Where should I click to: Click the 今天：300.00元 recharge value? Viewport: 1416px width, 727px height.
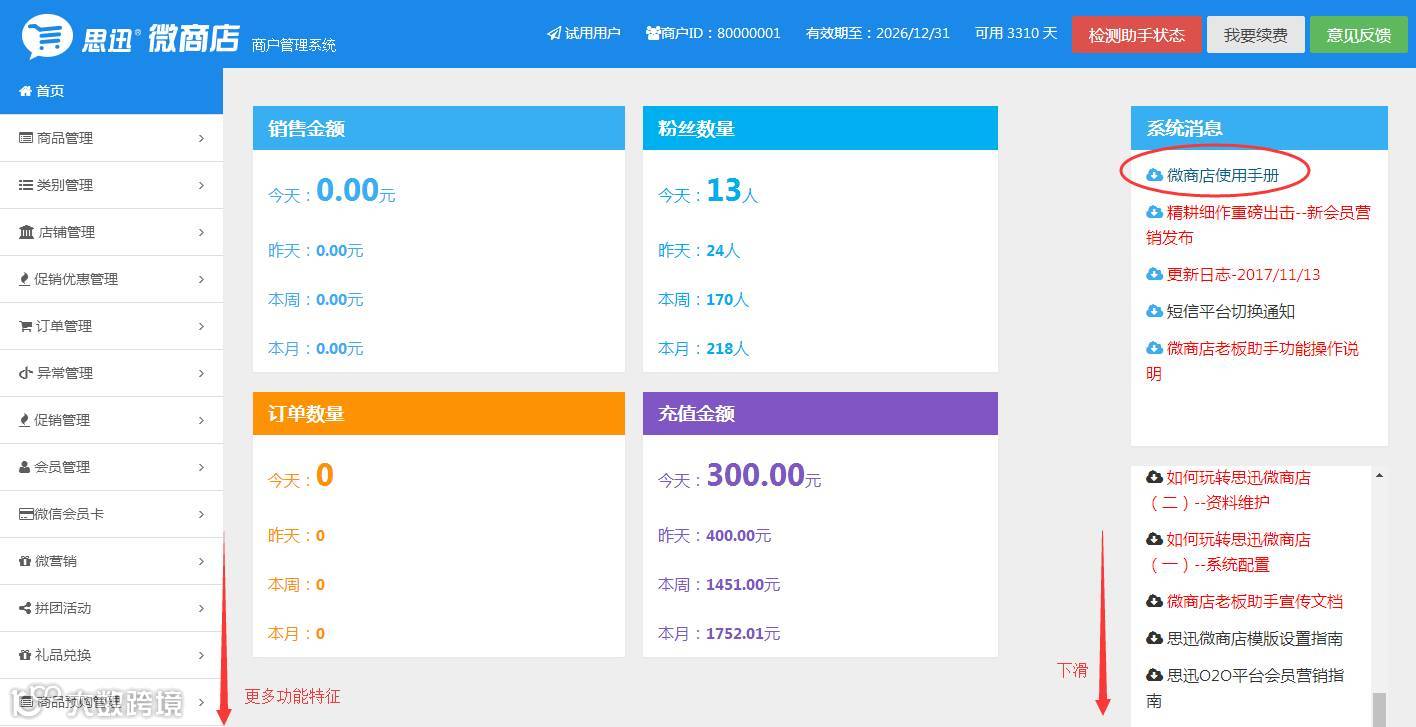tap(740, 476)
